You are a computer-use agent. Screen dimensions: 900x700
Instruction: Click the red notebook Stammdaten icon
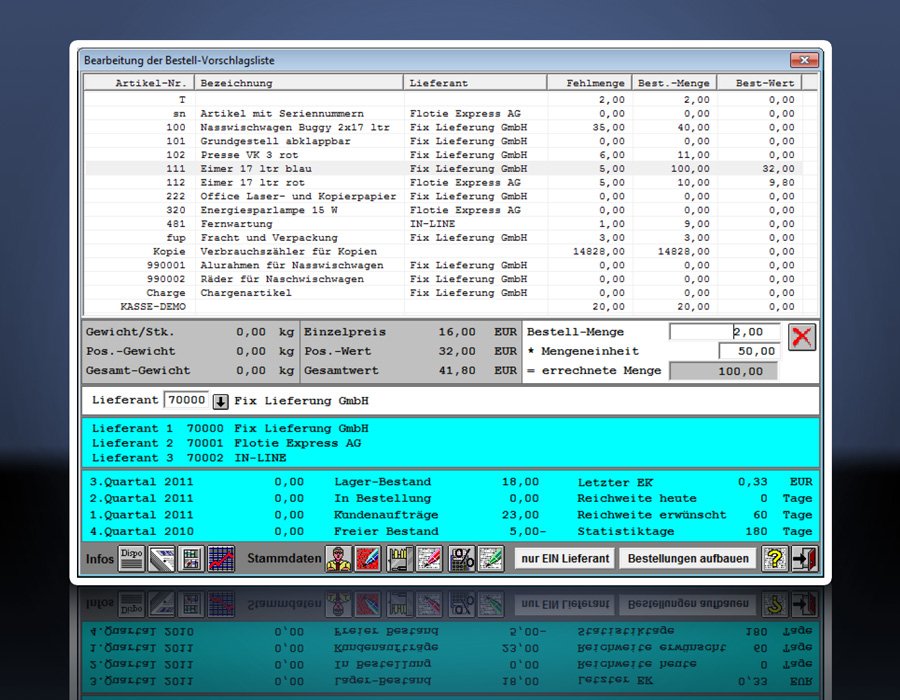(368, 558)
